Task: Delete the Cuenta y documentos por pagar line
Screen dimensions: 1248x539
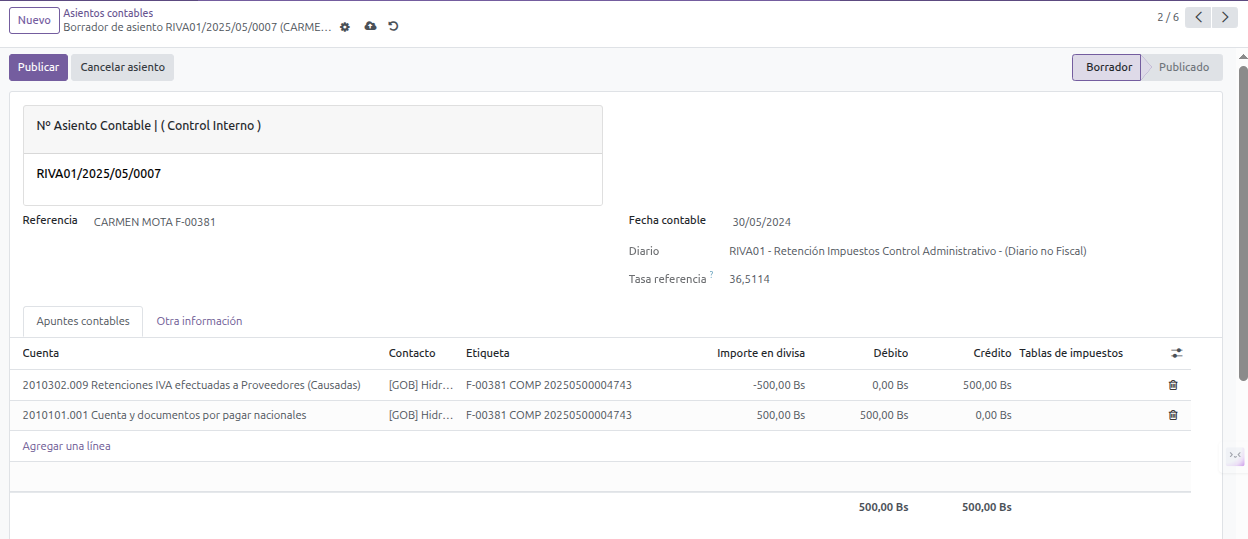Action: tap(1173, 415)
